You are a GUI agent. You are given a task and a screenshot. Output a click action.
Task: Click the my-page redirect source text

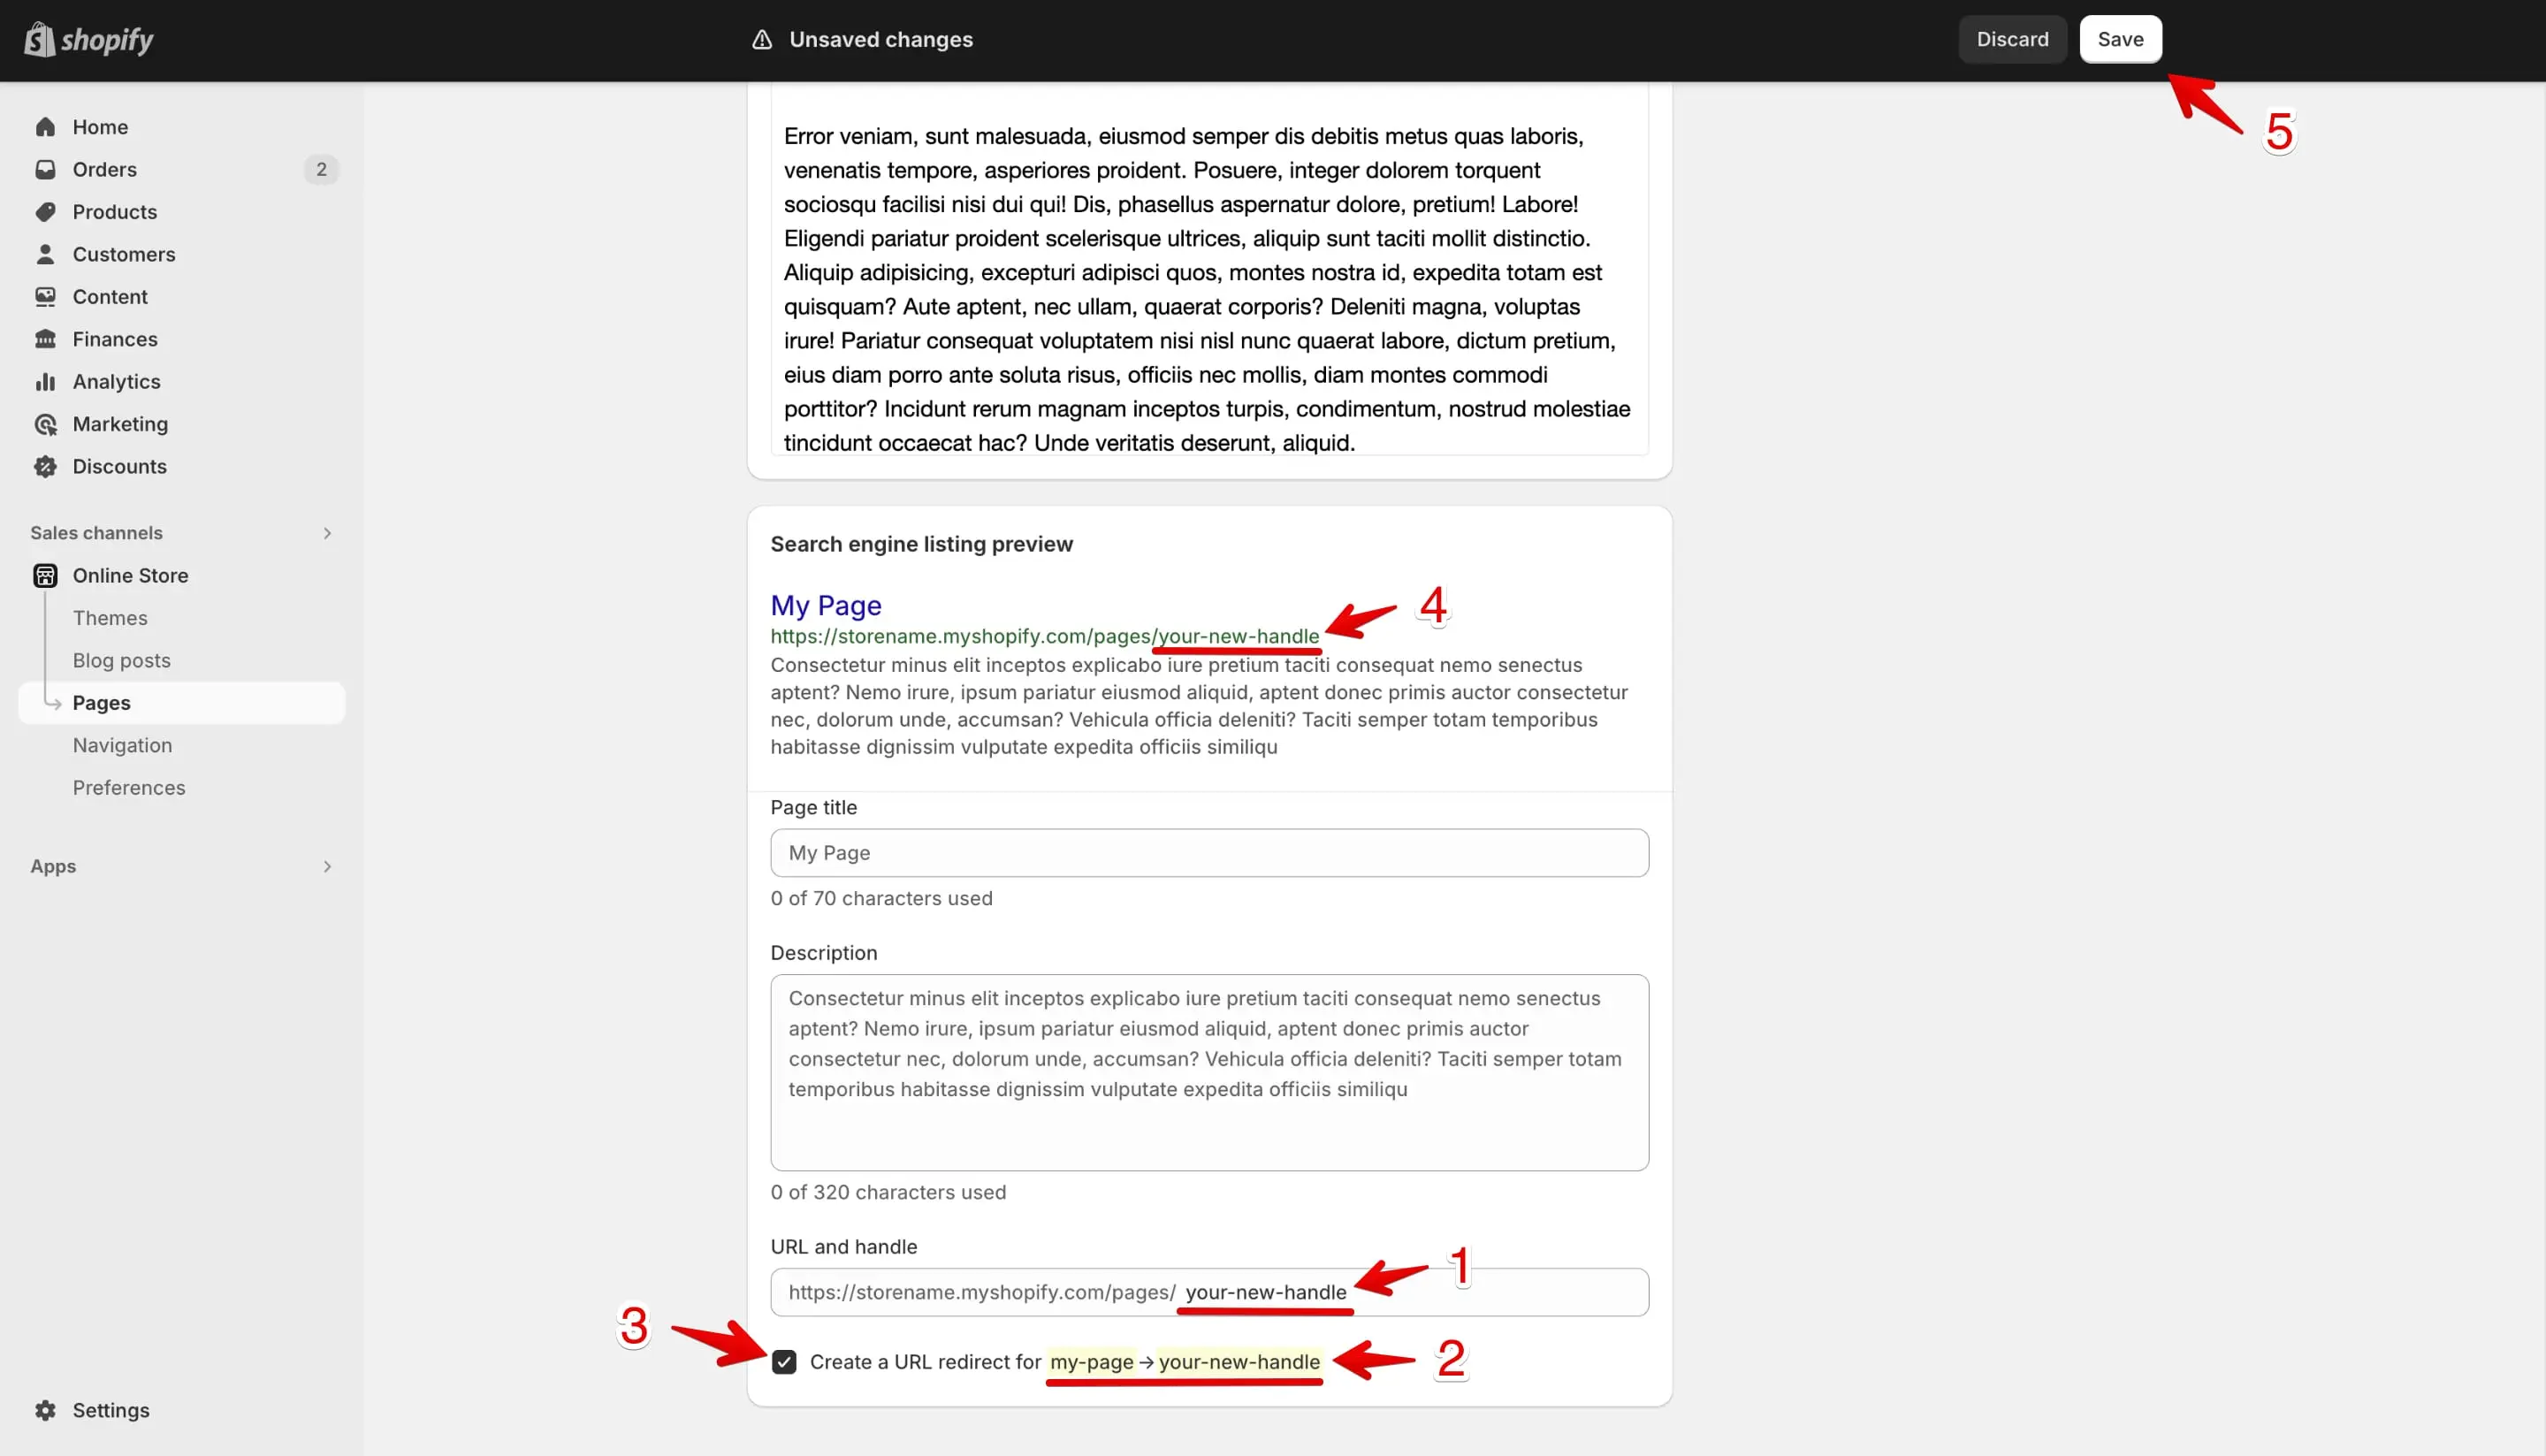point(1091,1362)
